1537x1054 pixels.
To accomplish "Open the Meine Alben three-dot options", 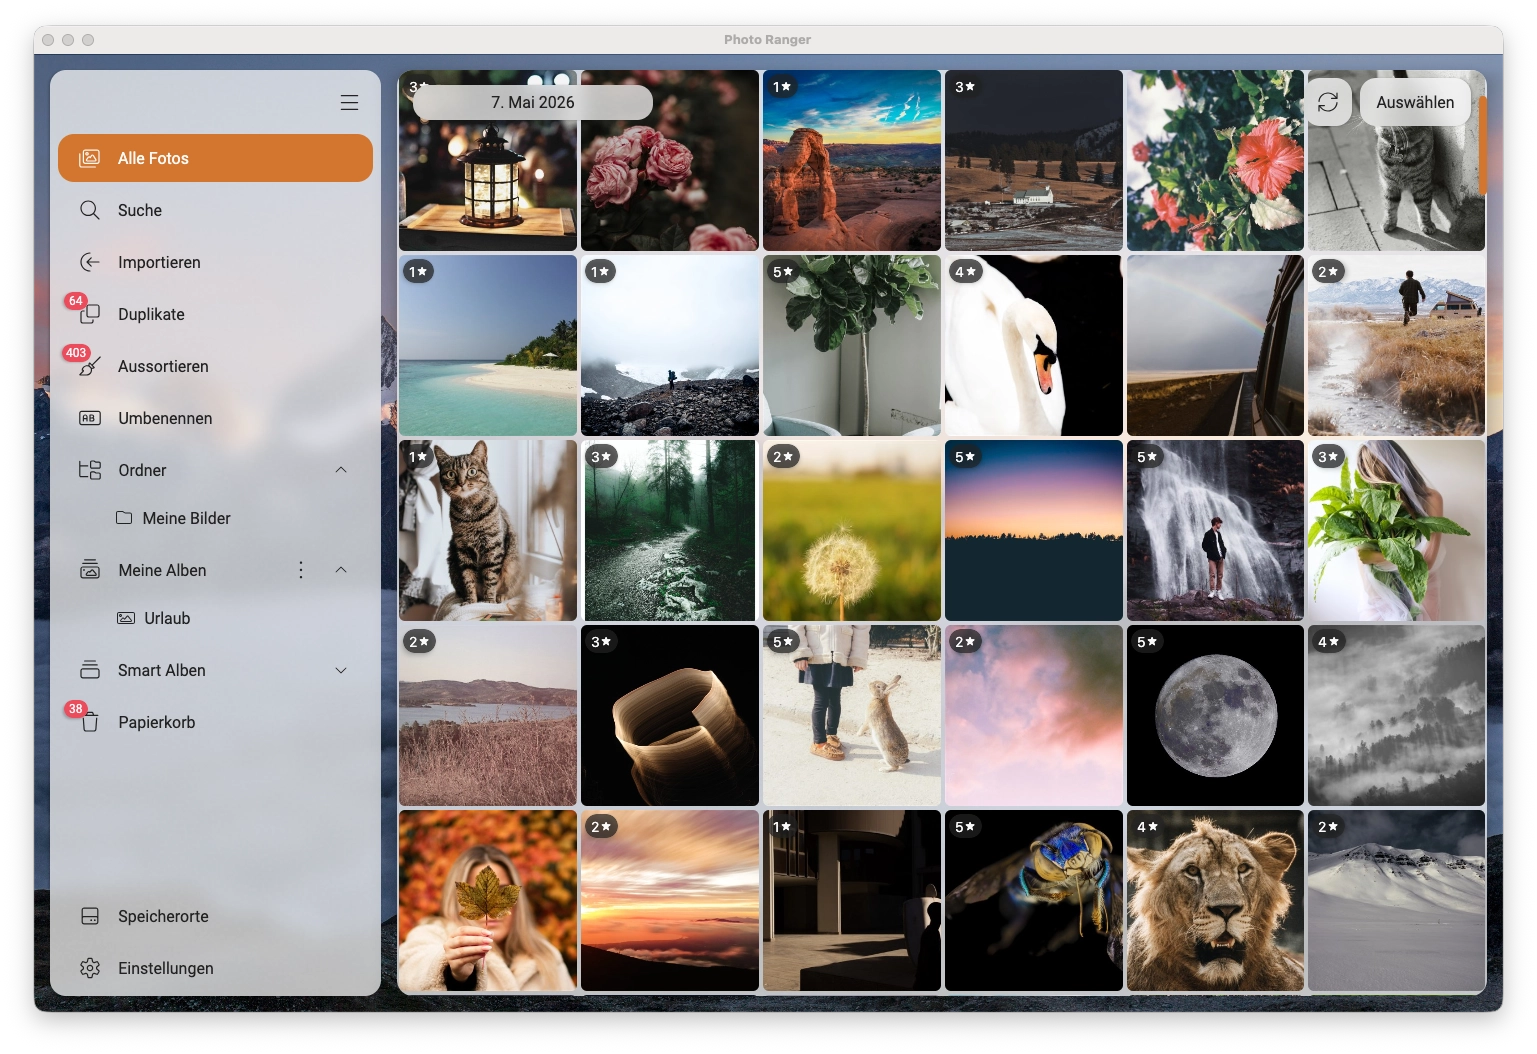I will (301, 570).
